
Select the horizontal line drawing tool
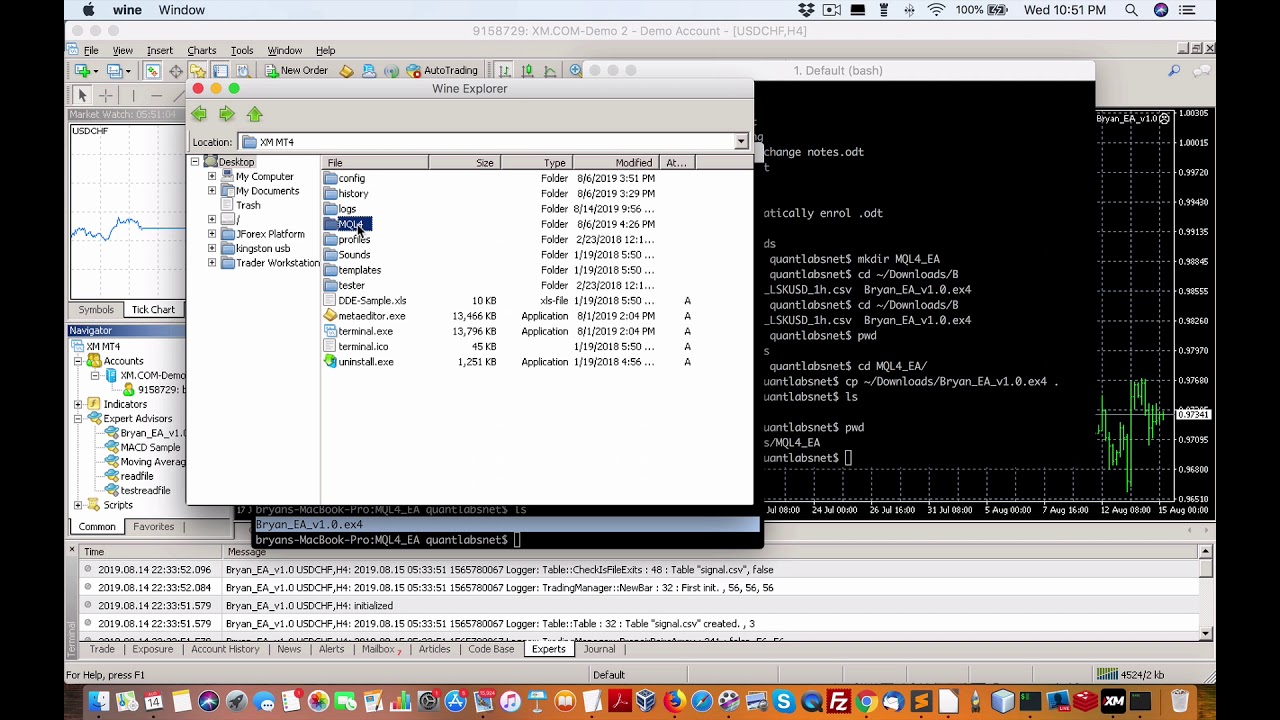(x=157, y=95)
